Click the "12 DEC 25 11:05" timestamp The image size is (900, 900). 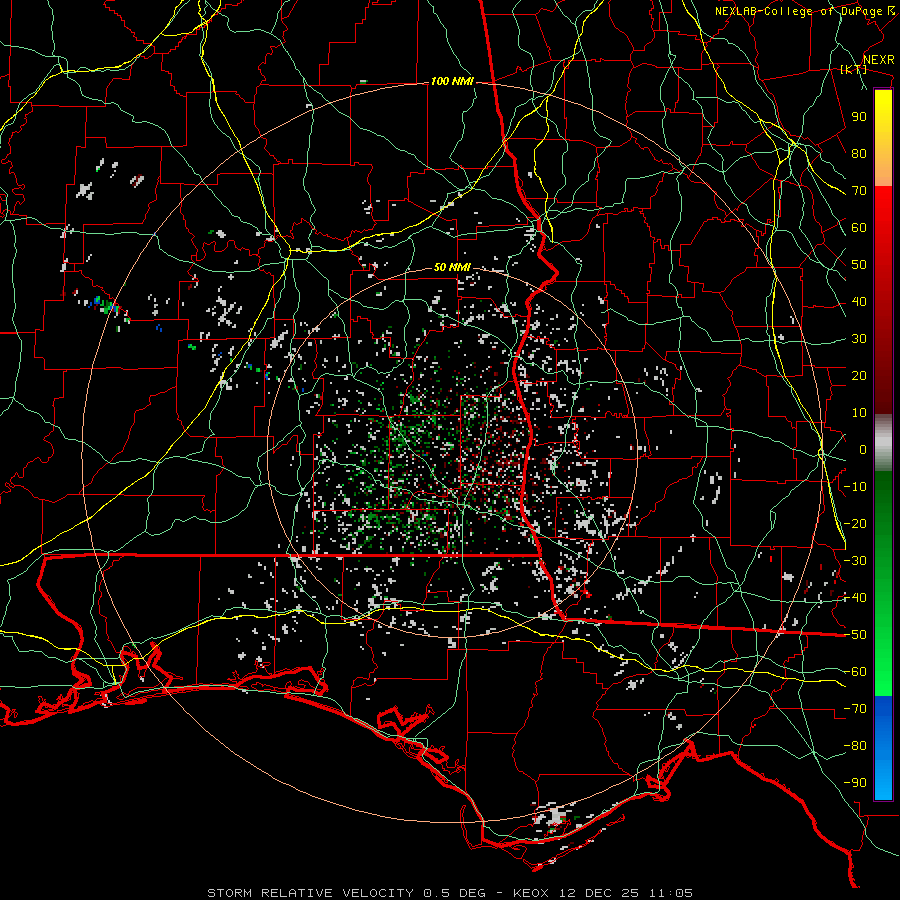625,893
